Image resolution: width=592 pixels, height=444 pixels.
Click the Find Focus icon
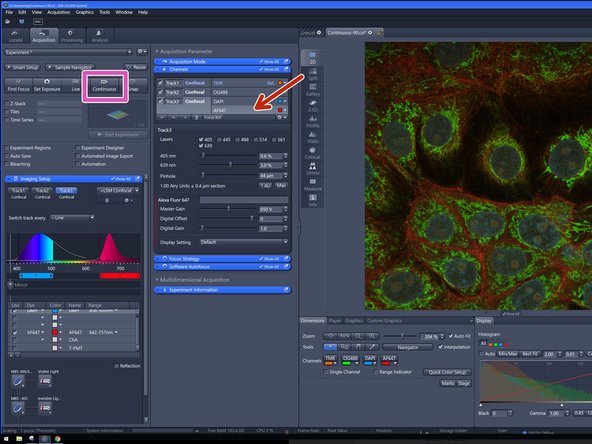click(18, 85)
